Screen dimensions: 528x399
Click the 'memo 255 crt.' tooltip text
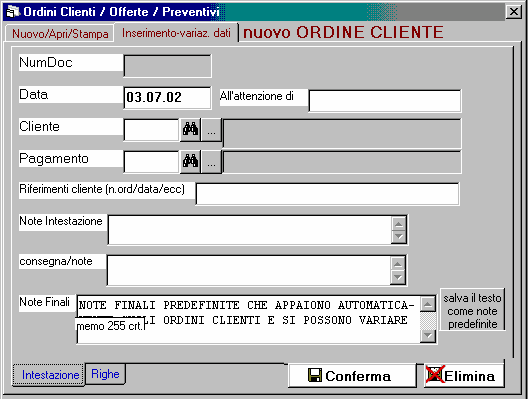click(110, 326)
